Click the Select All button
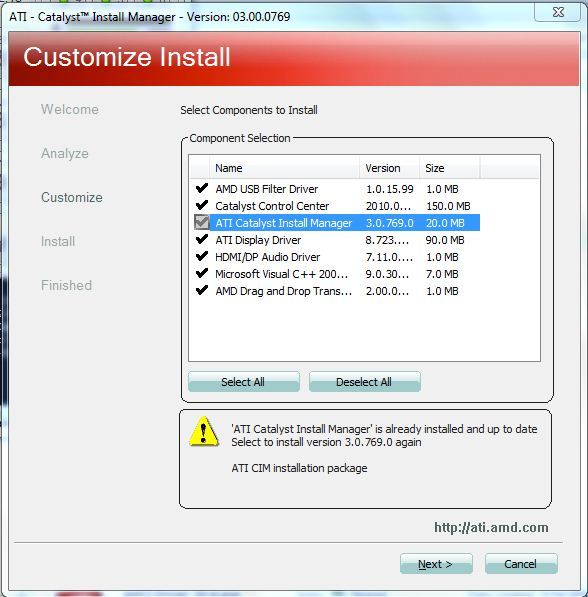Viewport: 588px width, 597px height. tap(244, 382)
